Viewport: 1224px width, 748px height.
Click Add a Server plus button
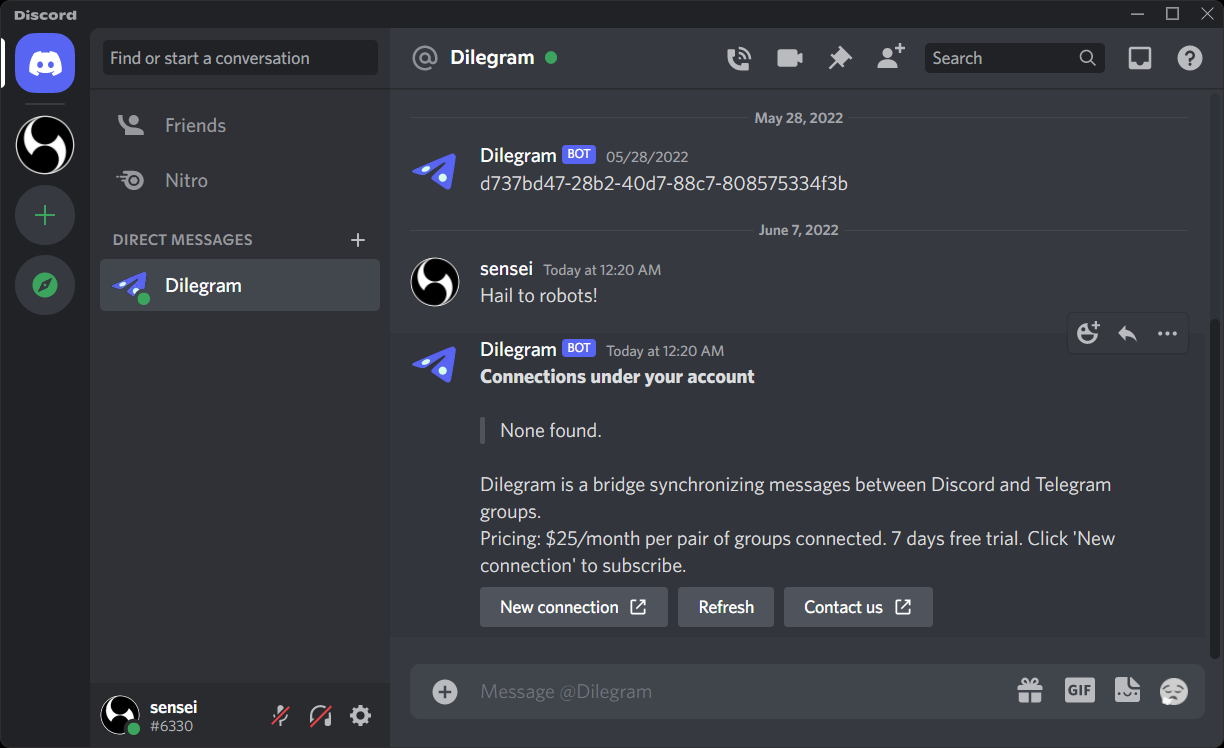(x=45, y=215)
